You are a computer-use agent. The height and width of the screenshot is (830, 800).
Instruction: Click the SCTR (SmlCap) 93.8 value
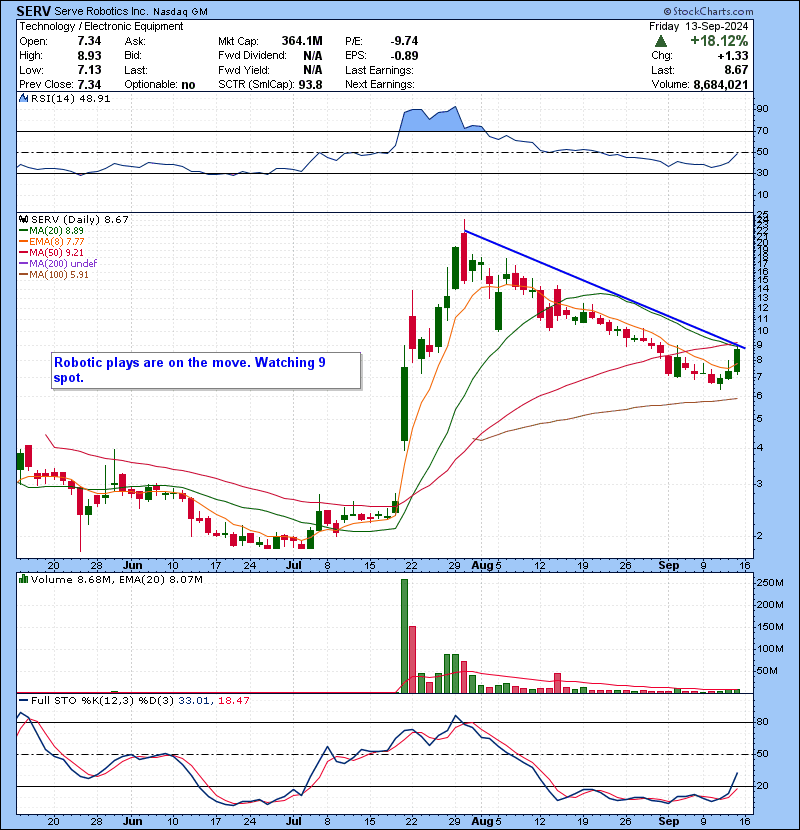pyautogui.click(x=310, y=85)
